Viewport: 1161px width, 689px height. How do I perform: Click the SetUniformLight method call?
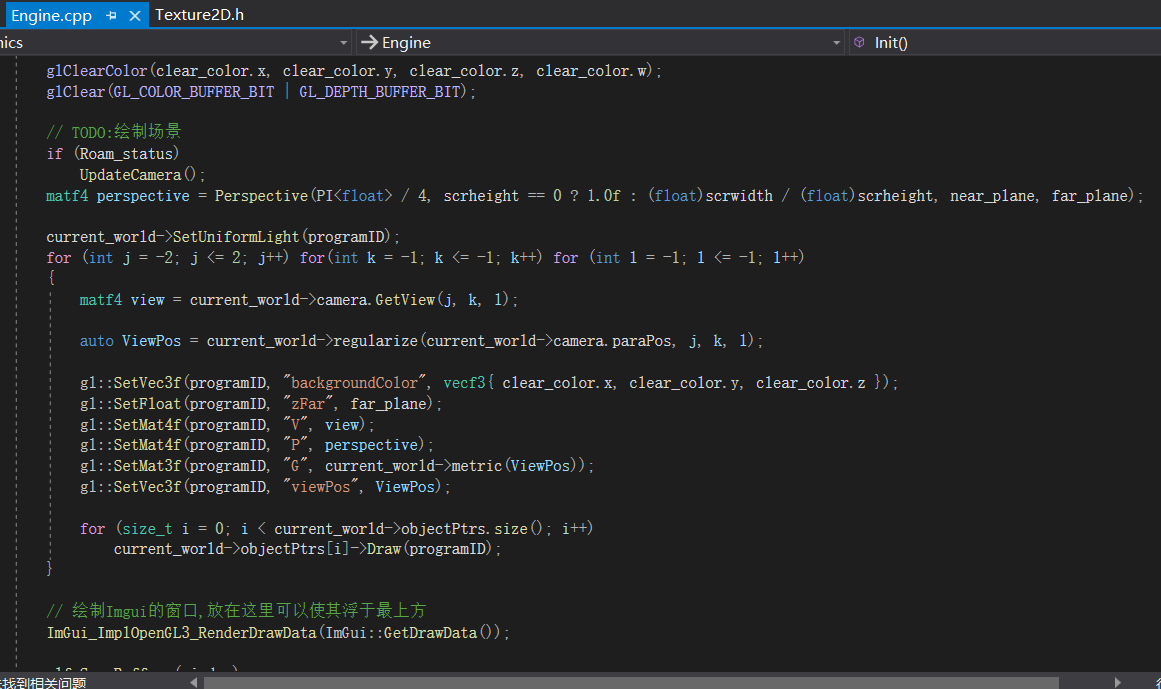point(235,237)
